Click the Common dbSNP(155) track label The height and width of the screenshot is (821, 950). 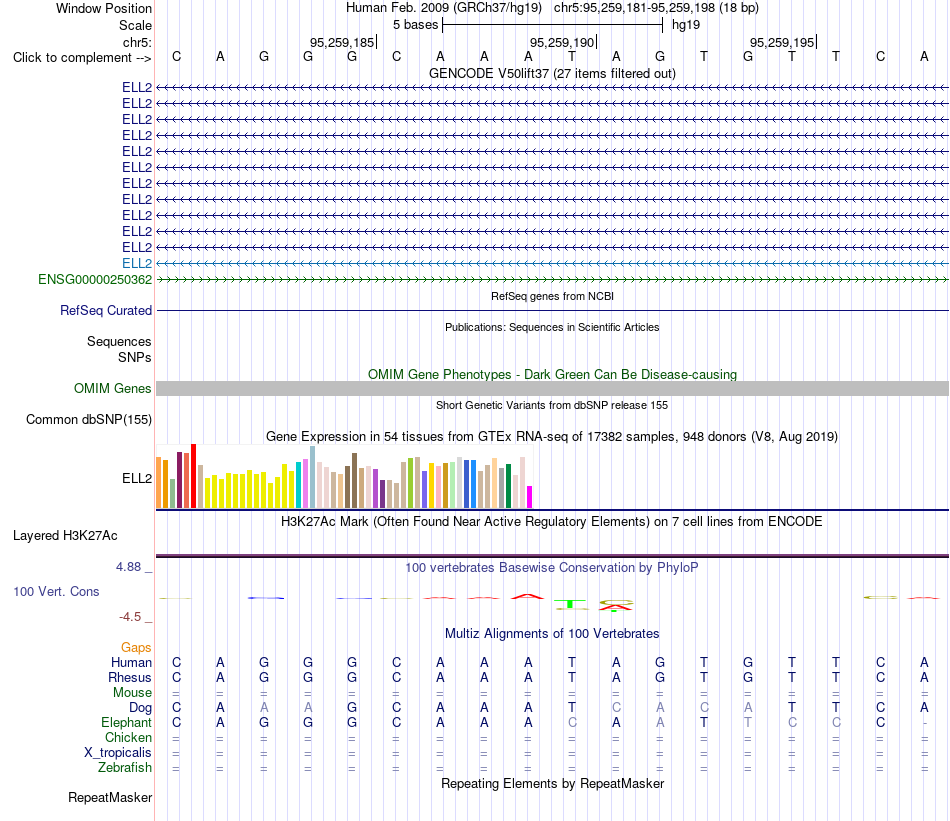[89, 419]
